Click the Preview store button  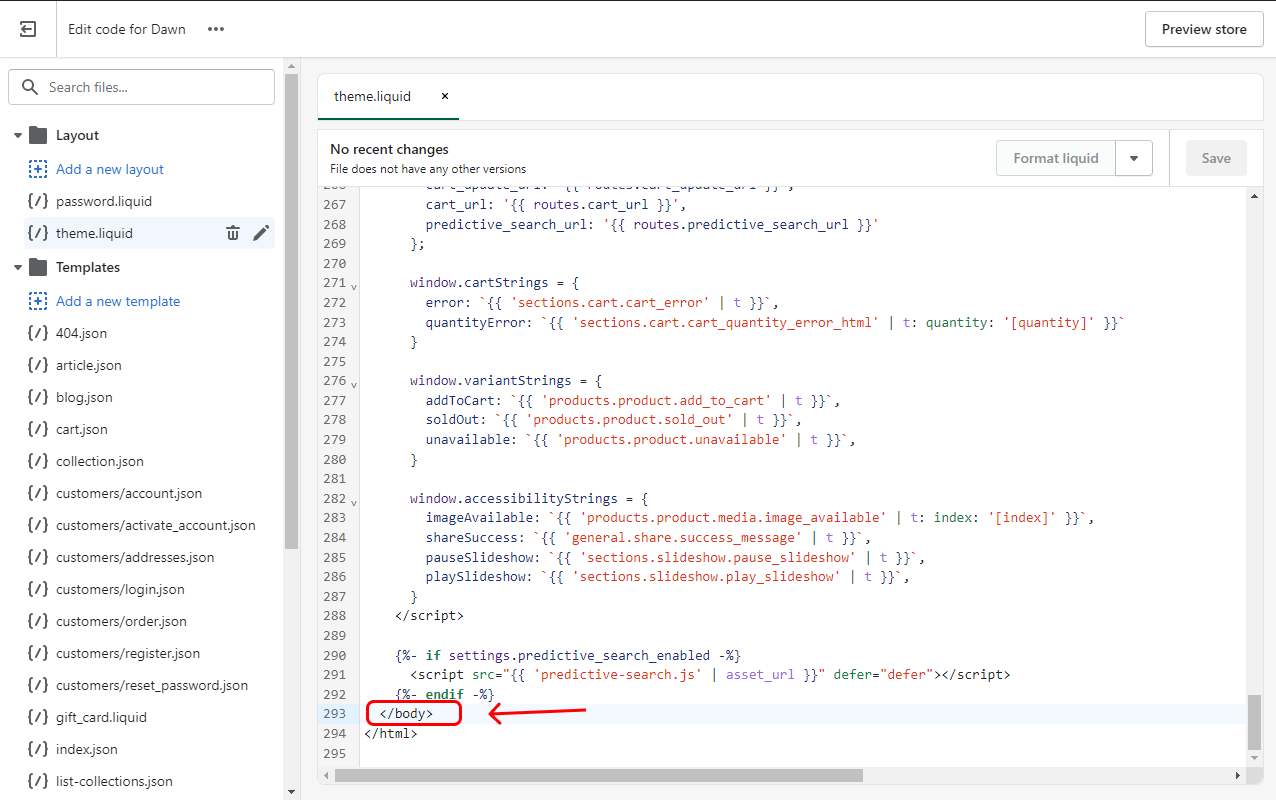[1203, 29]
